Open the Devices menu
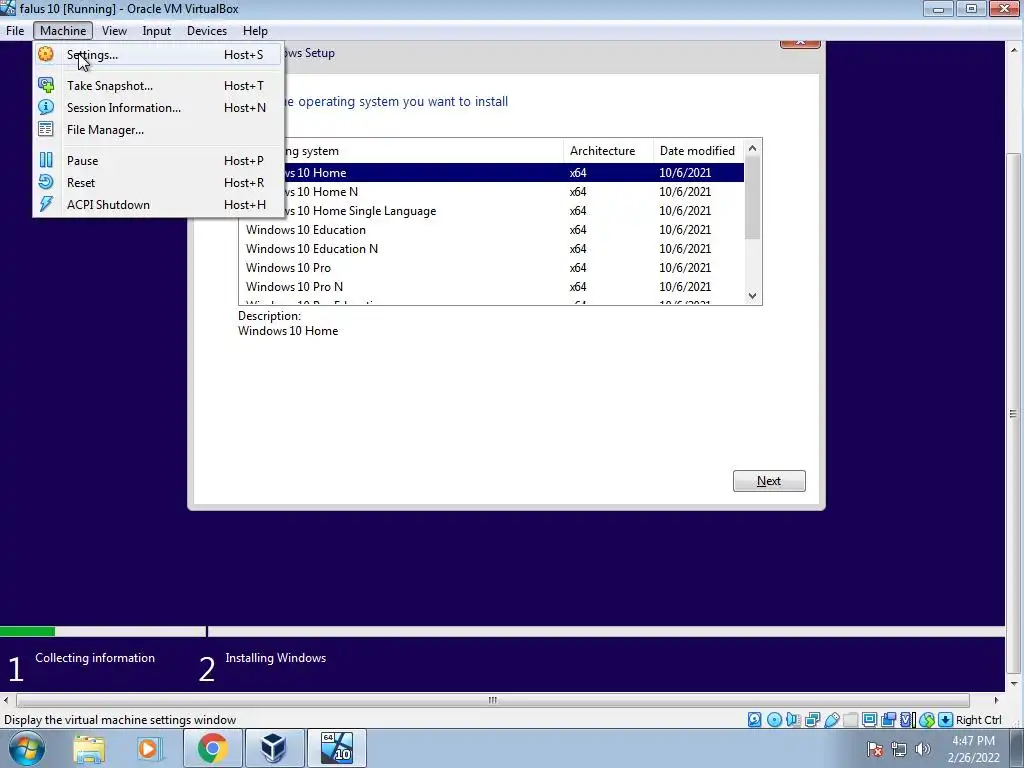 206,31
